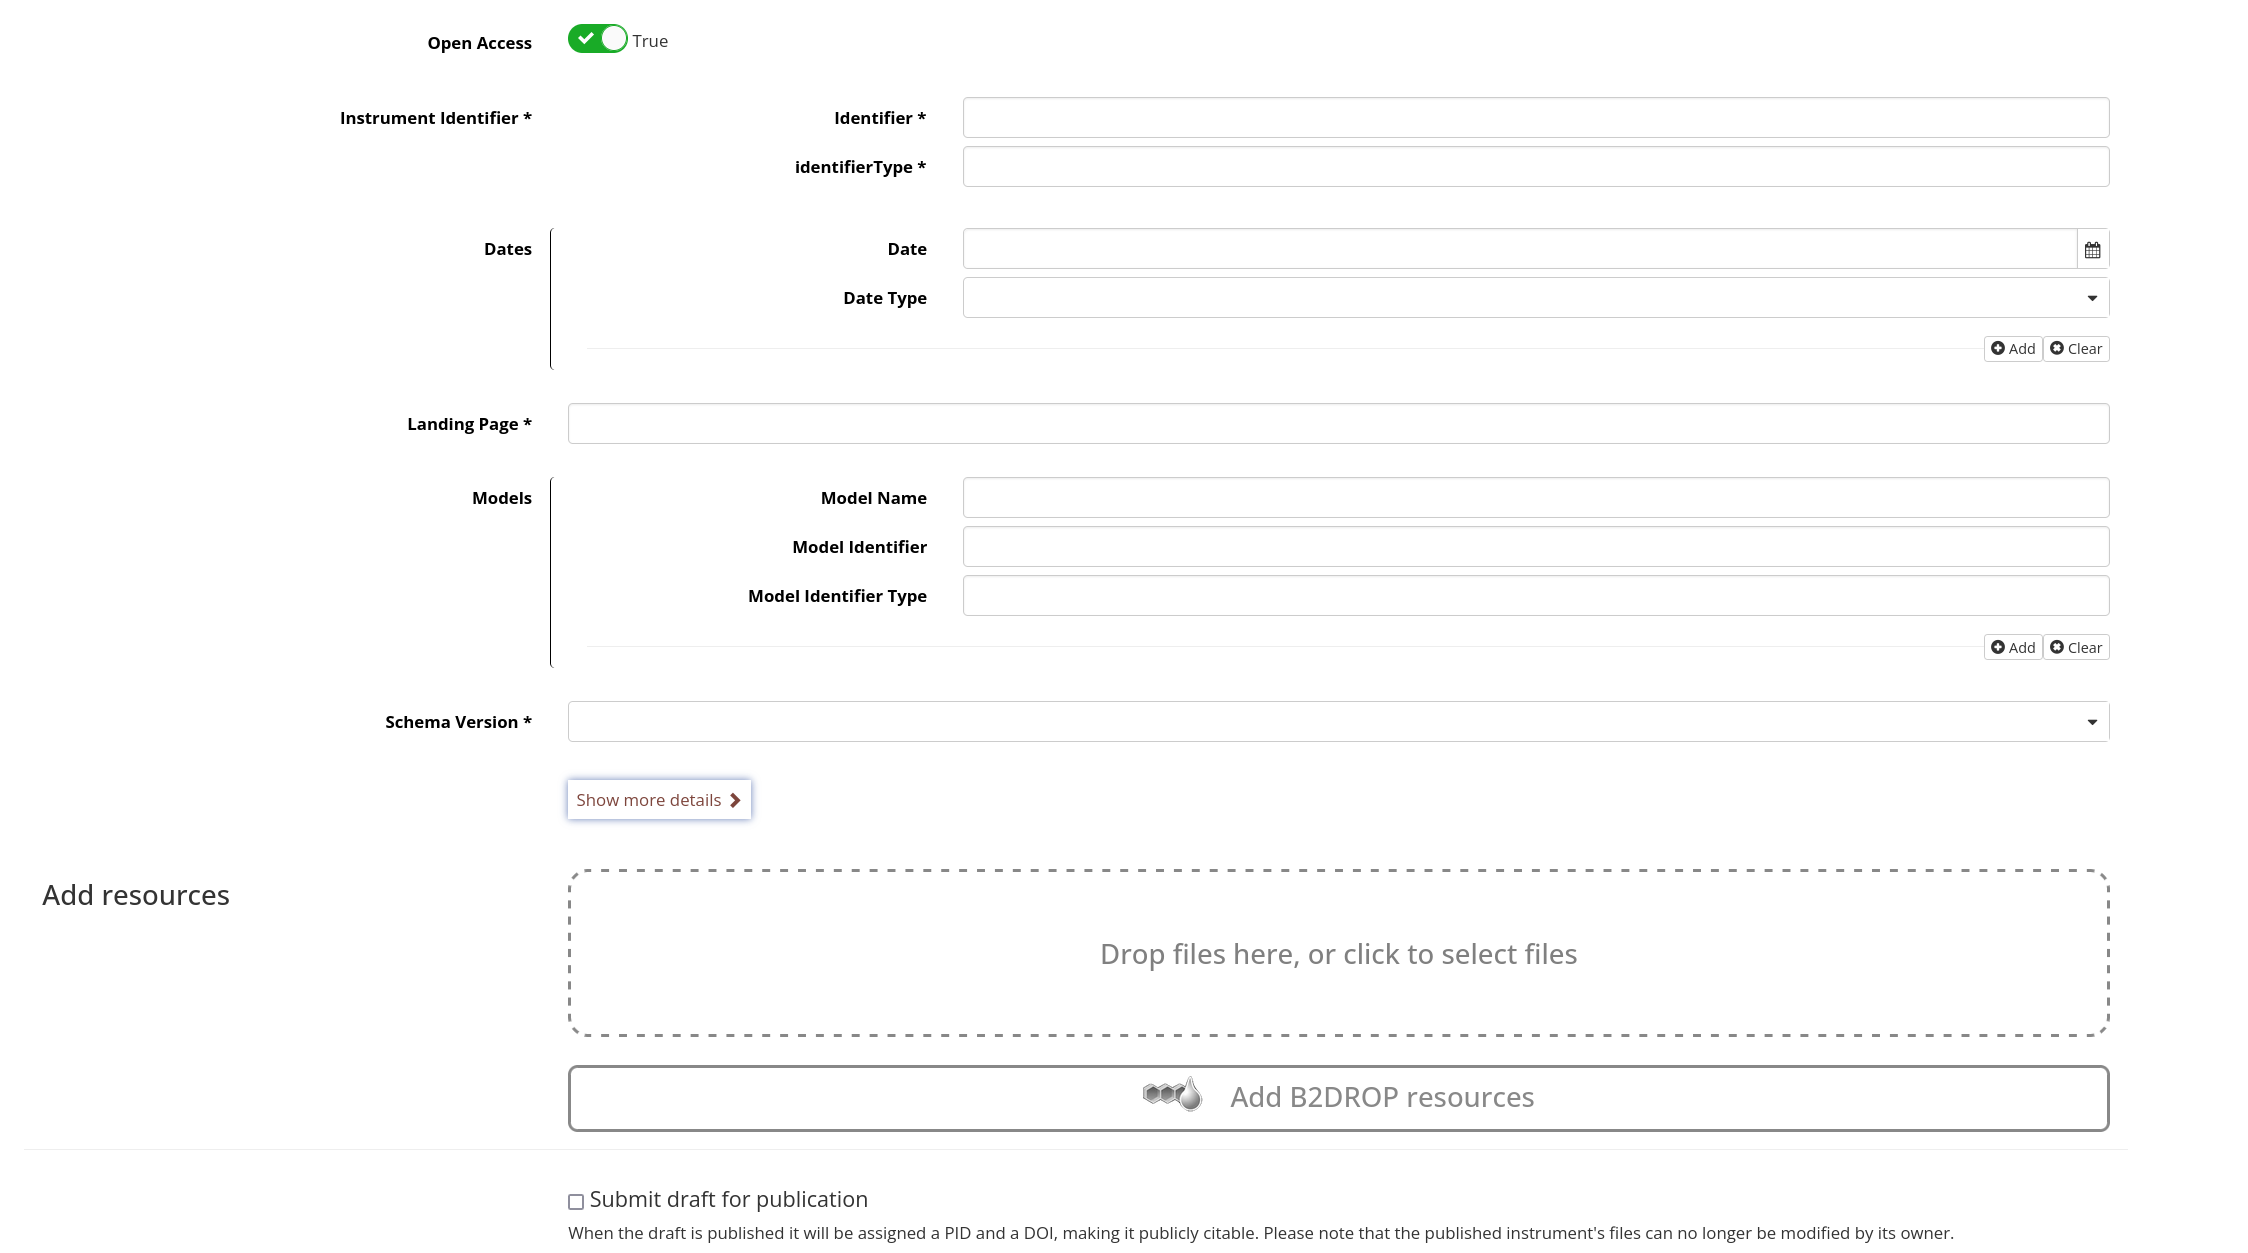
Task: Click the identifierType input field
Action: (1535, 167)
